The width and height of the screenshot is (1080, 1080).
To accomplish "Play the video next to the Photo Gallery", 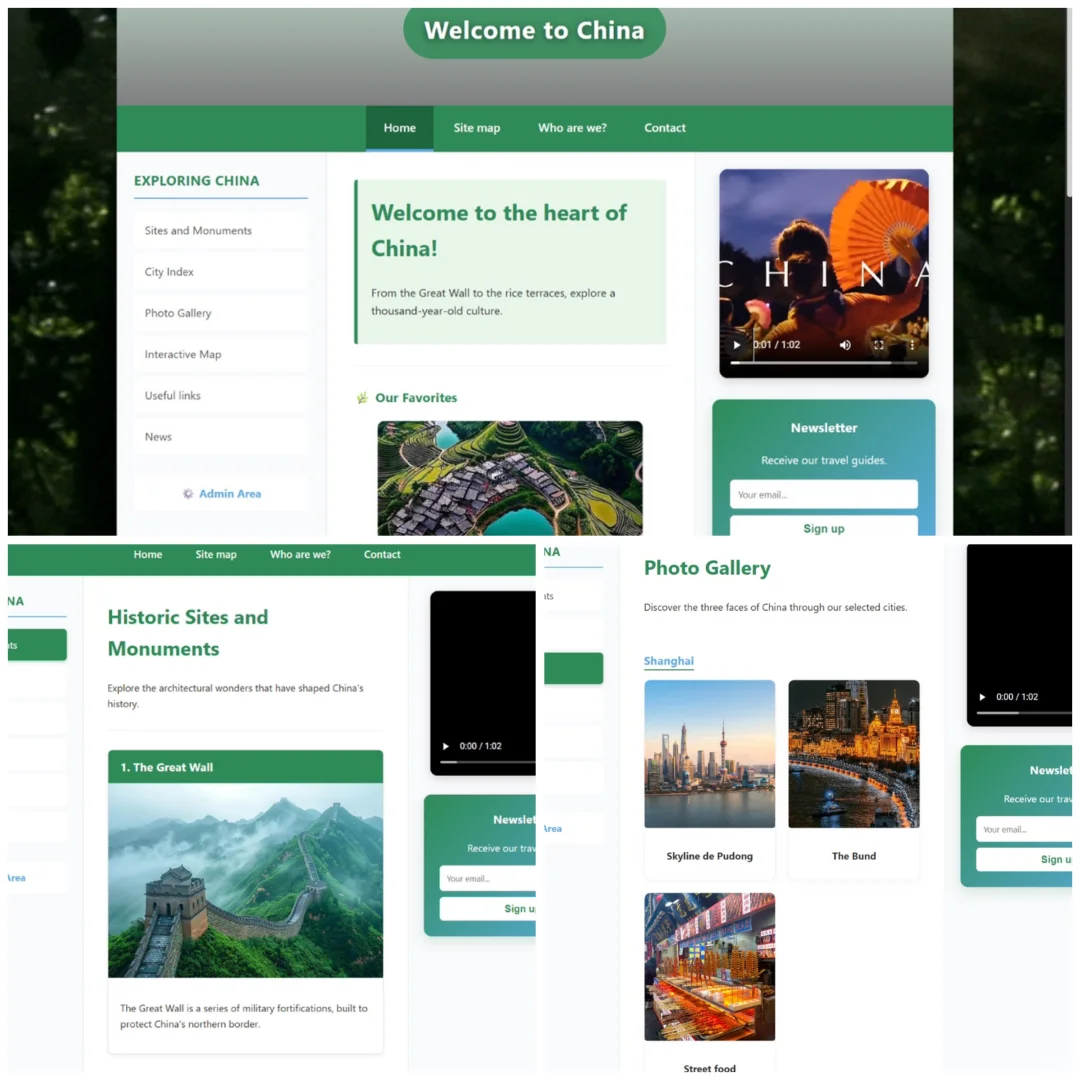I will pos(982,697).
